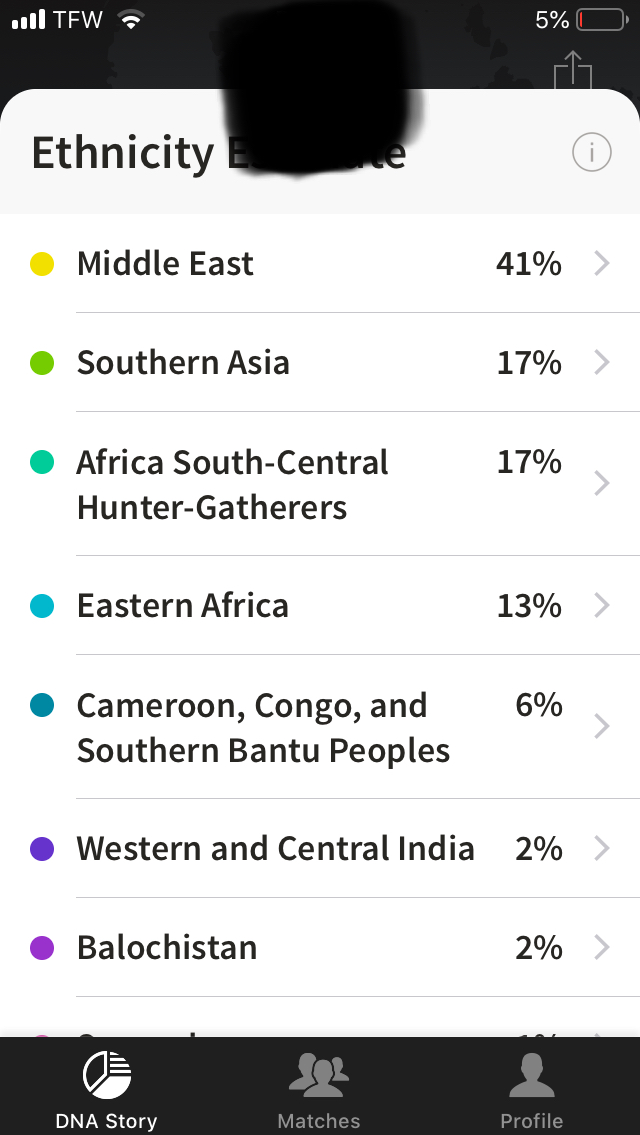Tap the 41% Middle East percentage
This screenshot has height=1135, width=640.
click(x=529, y=263)
